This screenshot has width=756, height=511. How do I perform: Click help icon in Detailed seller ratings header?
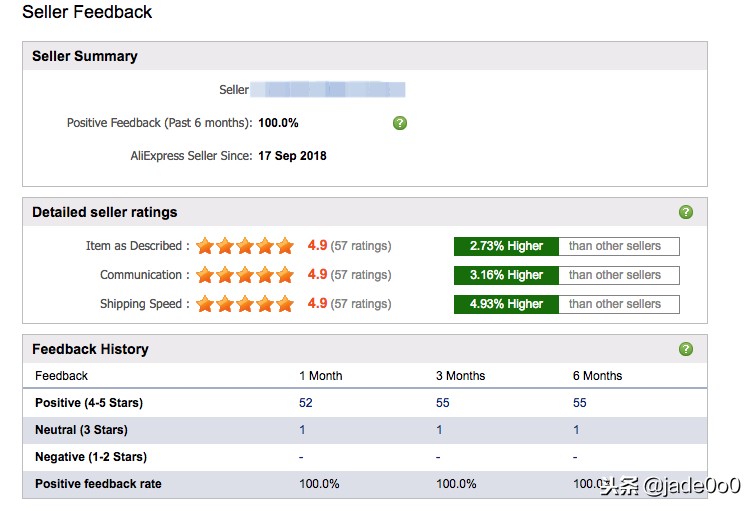(685, 212)
